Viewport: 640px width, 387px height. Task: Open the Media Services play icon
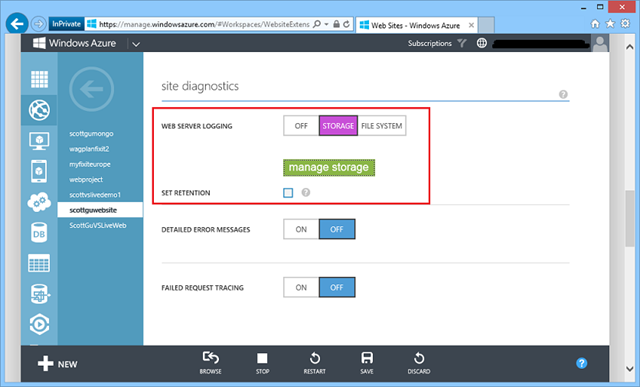[x=39, y=325]
